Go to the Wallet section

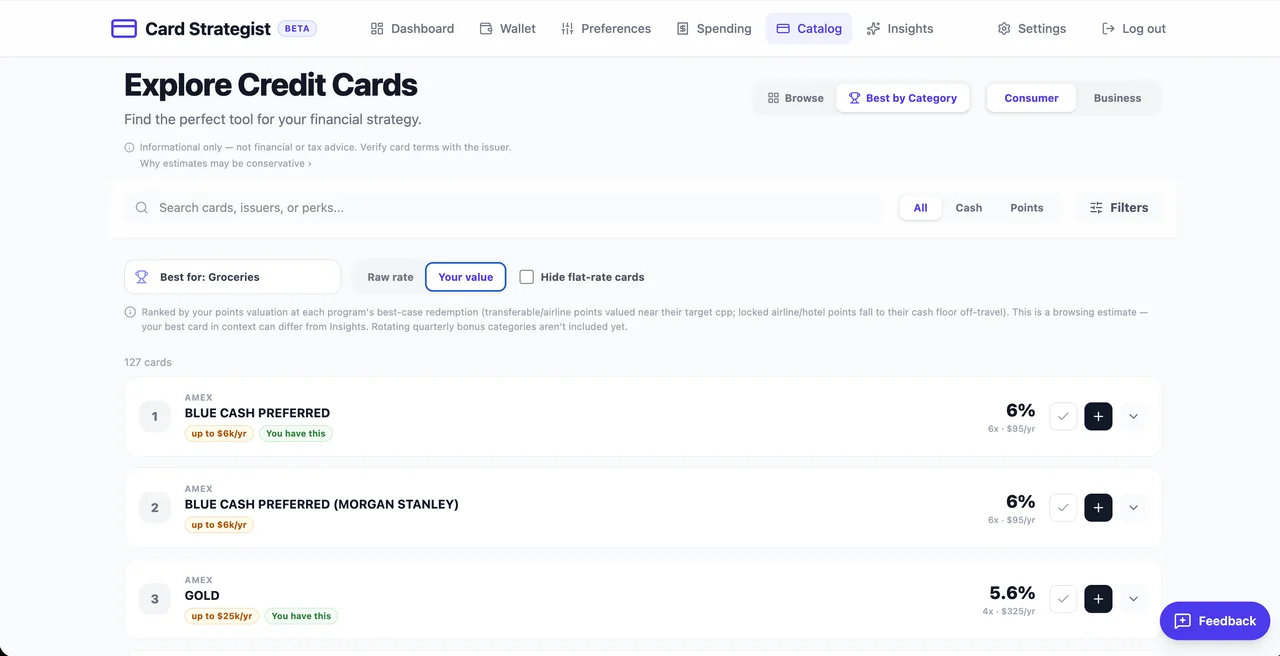pos(507,28)
